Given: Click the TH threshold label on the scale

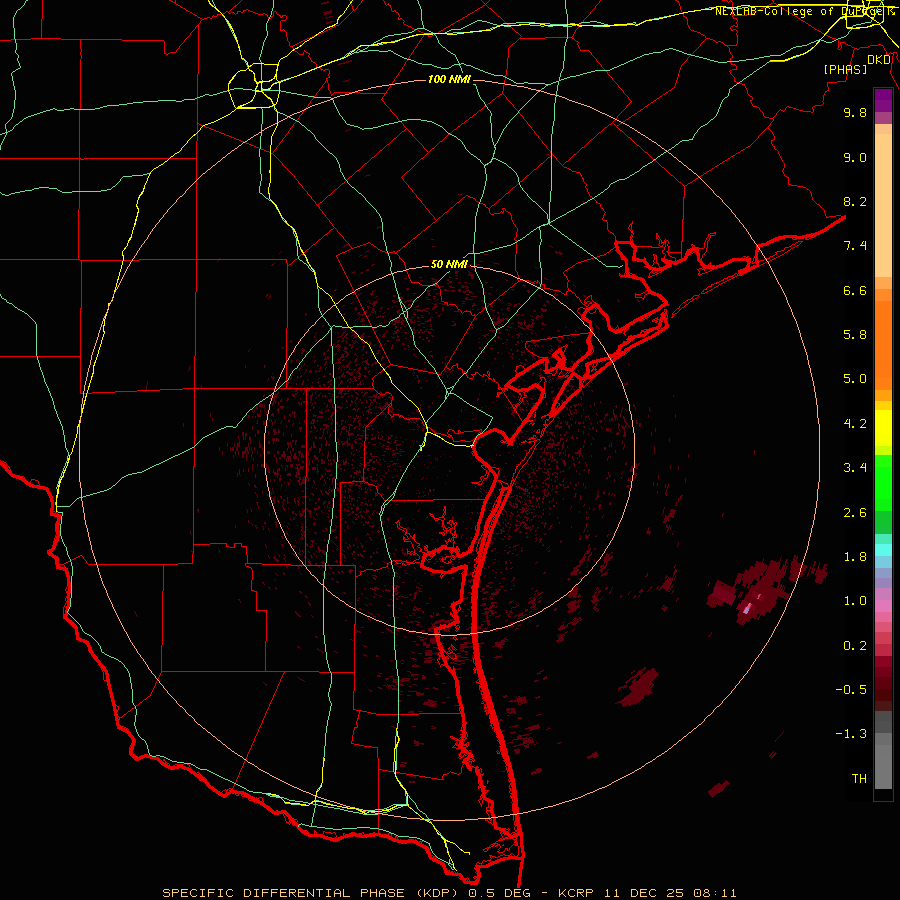Looking at the screenshot, I should point(859,779).
